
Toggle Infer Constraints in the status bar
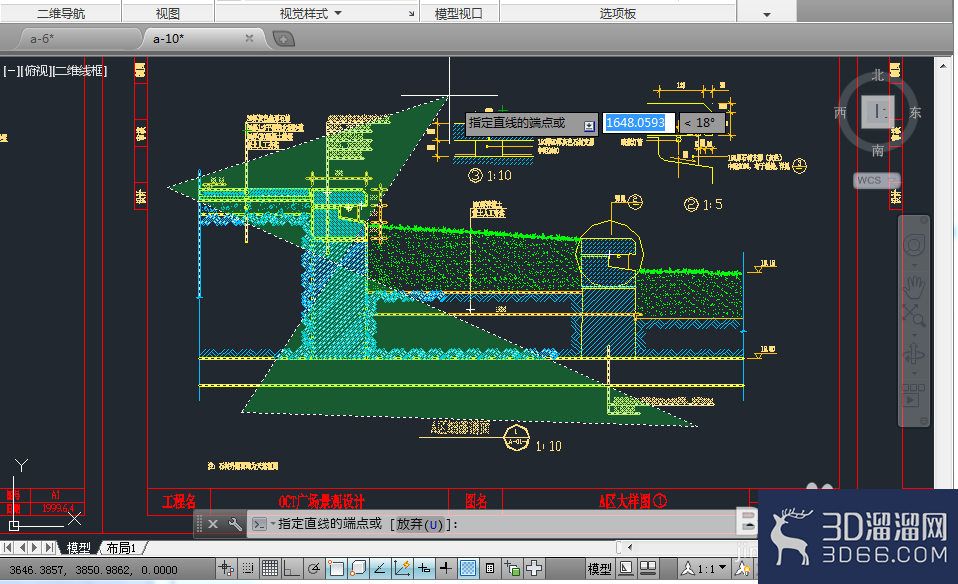226,569
